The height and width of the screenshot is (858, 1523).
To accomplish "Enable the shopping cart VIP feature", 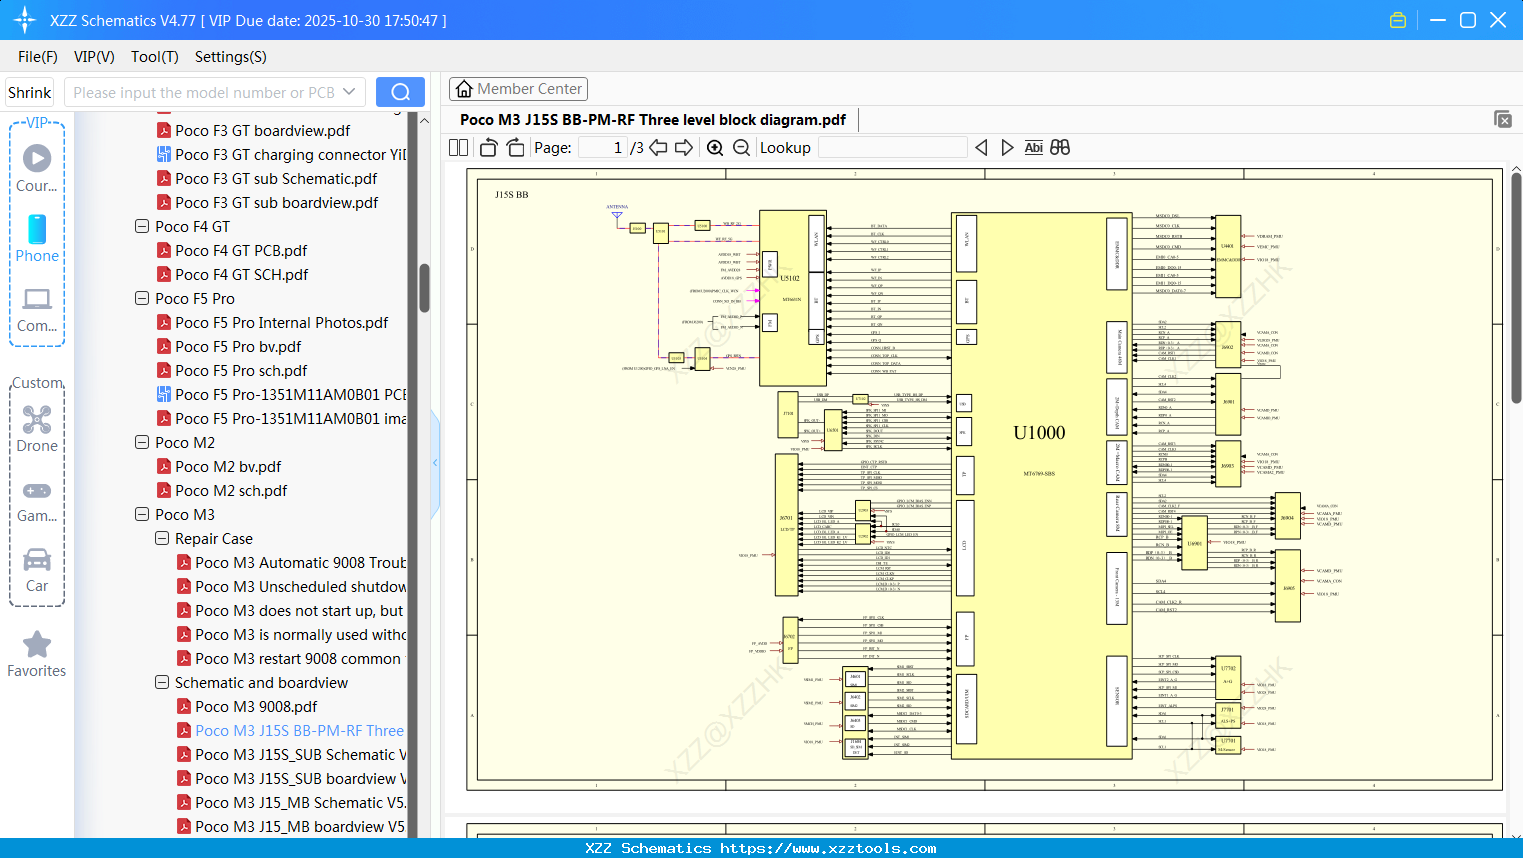I will [1398, 19].
